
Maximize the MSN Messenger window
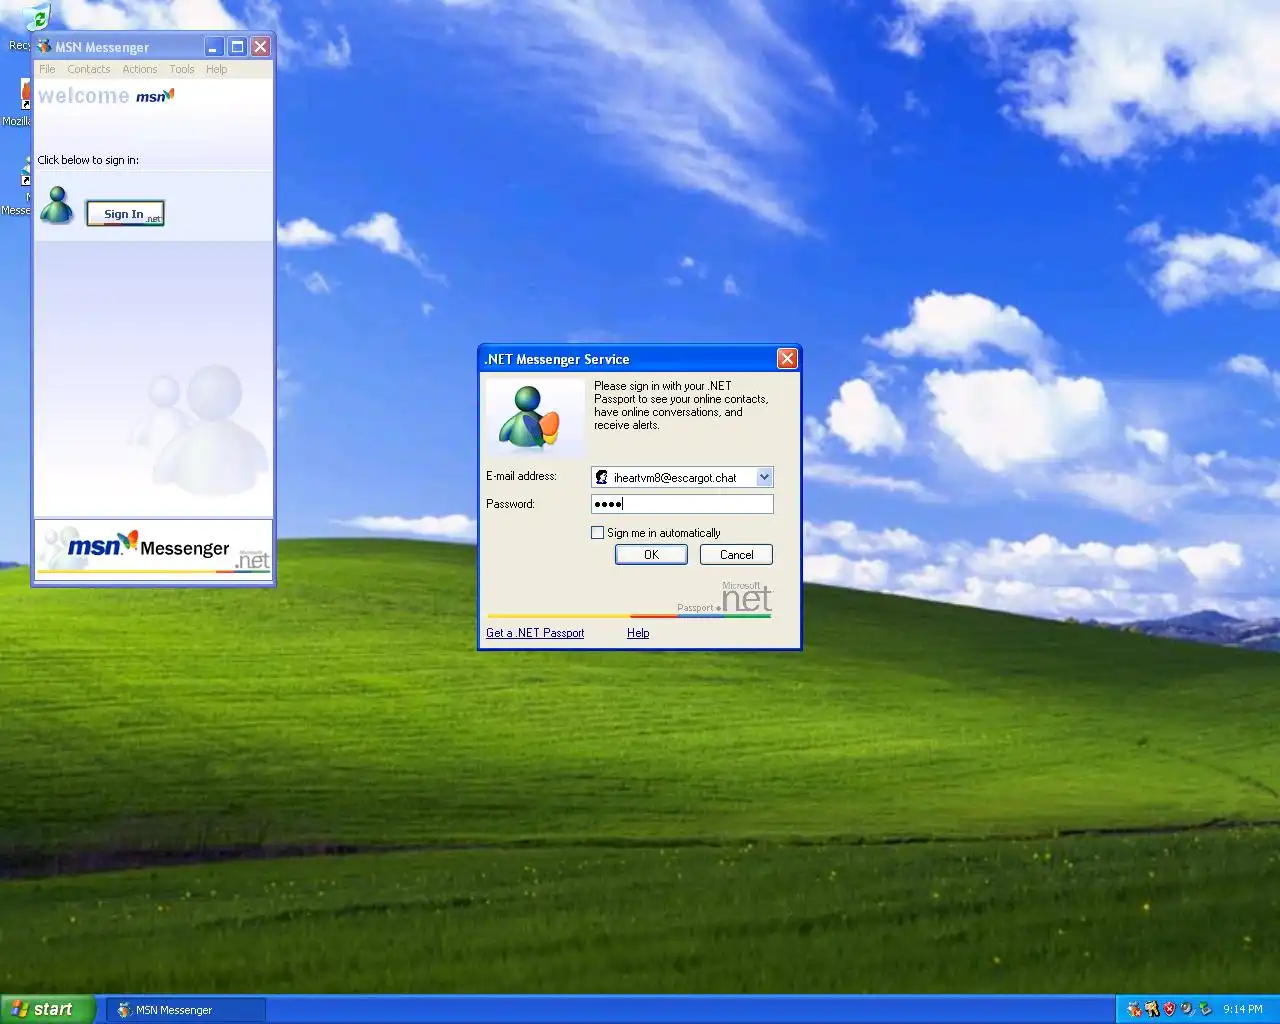coord(238,47)
